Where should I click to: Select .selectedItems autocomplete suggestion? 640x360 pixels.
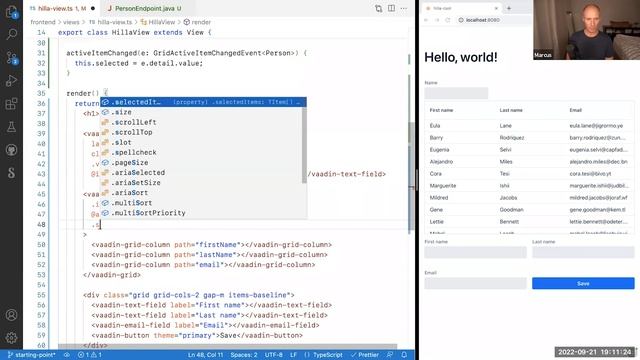203,102
